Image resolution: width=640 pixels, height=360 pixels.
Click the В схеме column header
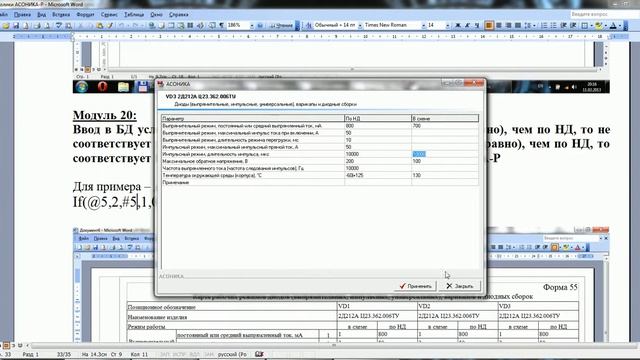pos(445,118)
